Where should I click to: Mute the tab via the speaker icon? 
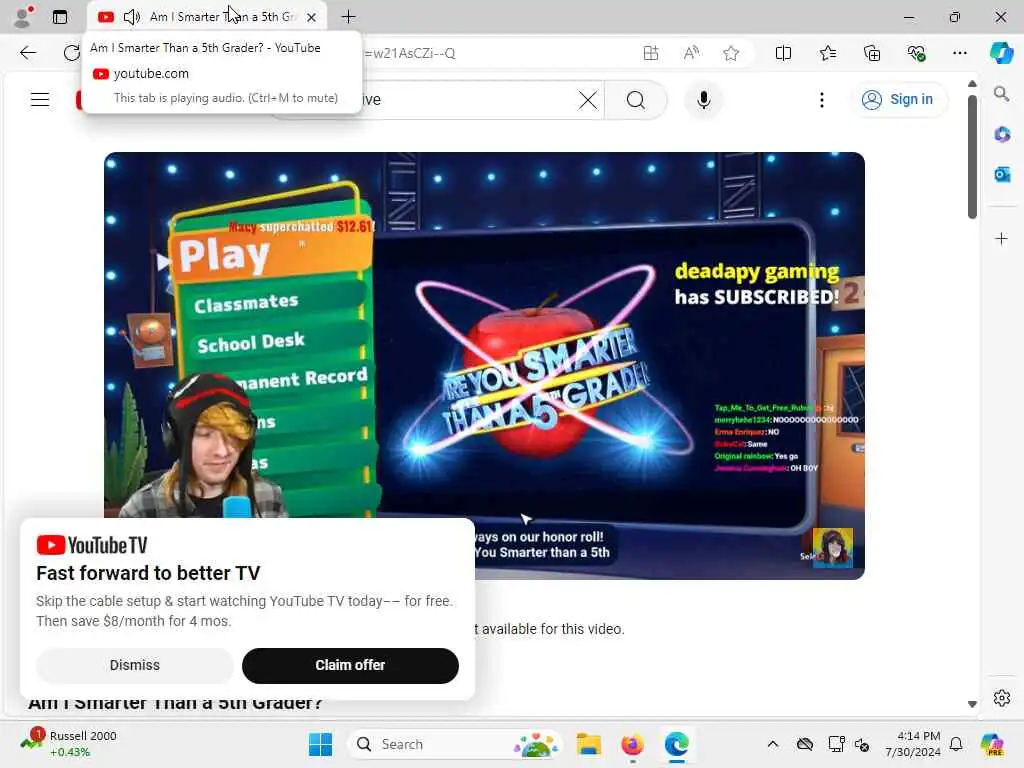[132, 17]
